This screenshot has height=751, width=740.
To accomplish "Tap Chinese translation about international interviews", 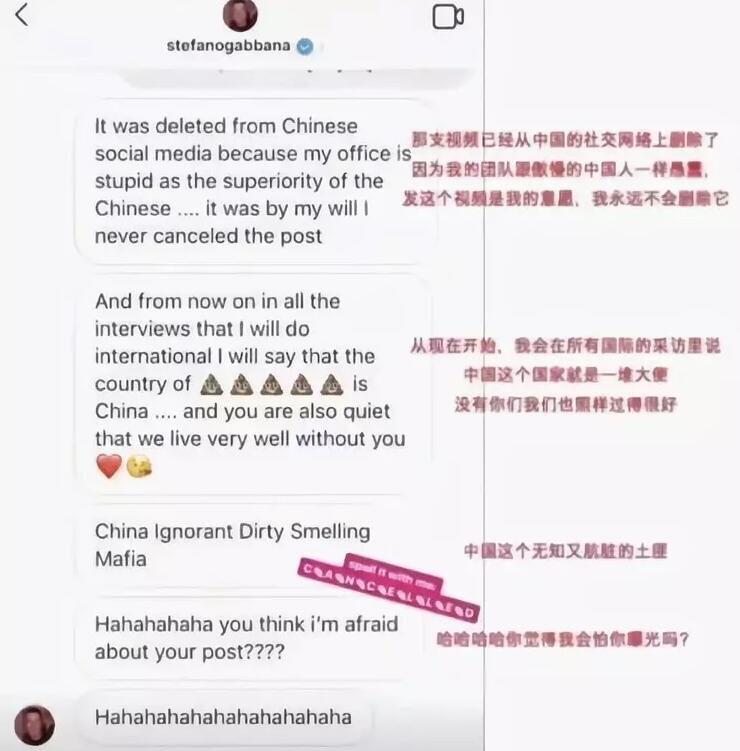I will coord(565,375).
